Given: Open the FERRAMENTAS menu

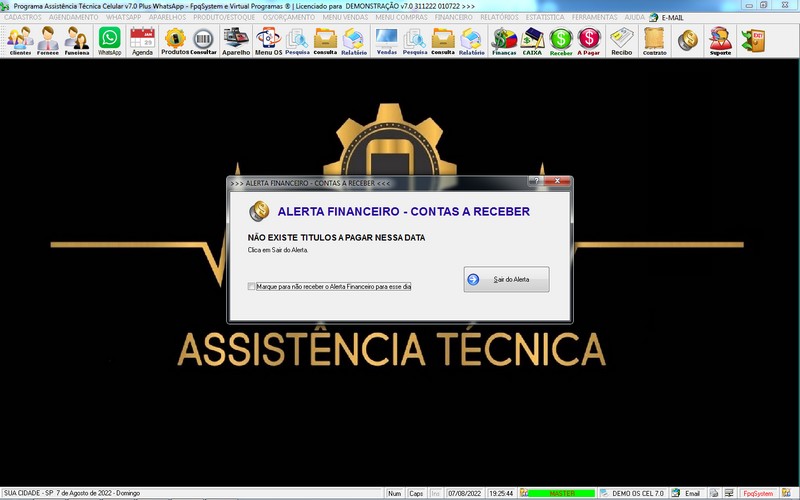Looking at the screenshot, I should (x=594, y=17).
